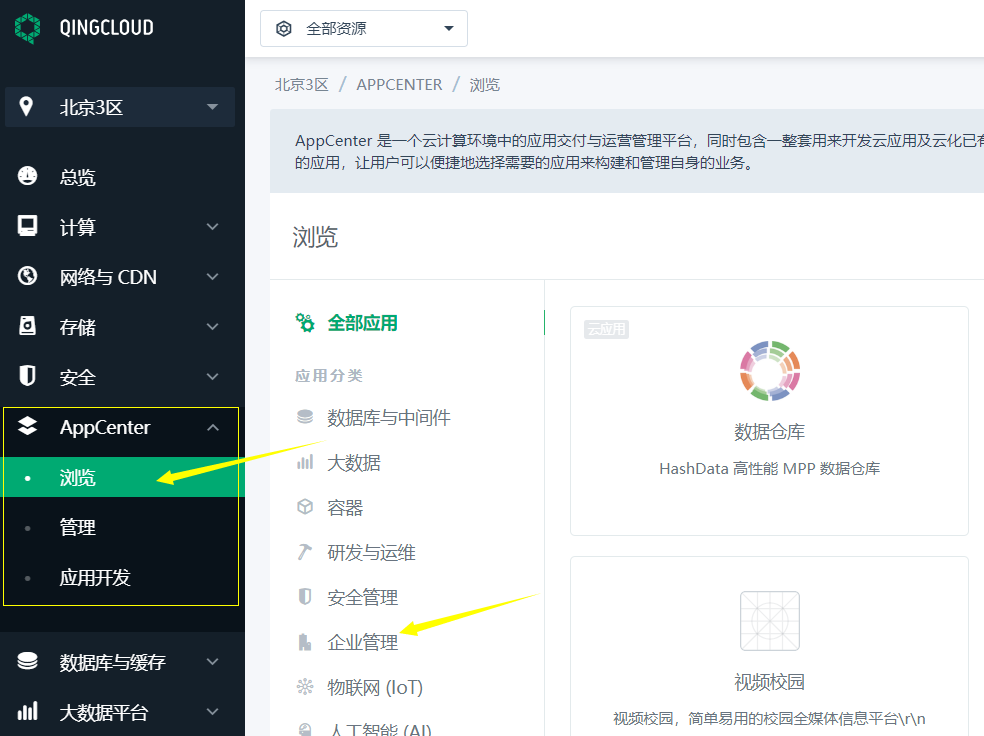
Task: Click the shield icon beside 安全管理
Action: click(305, 596)
